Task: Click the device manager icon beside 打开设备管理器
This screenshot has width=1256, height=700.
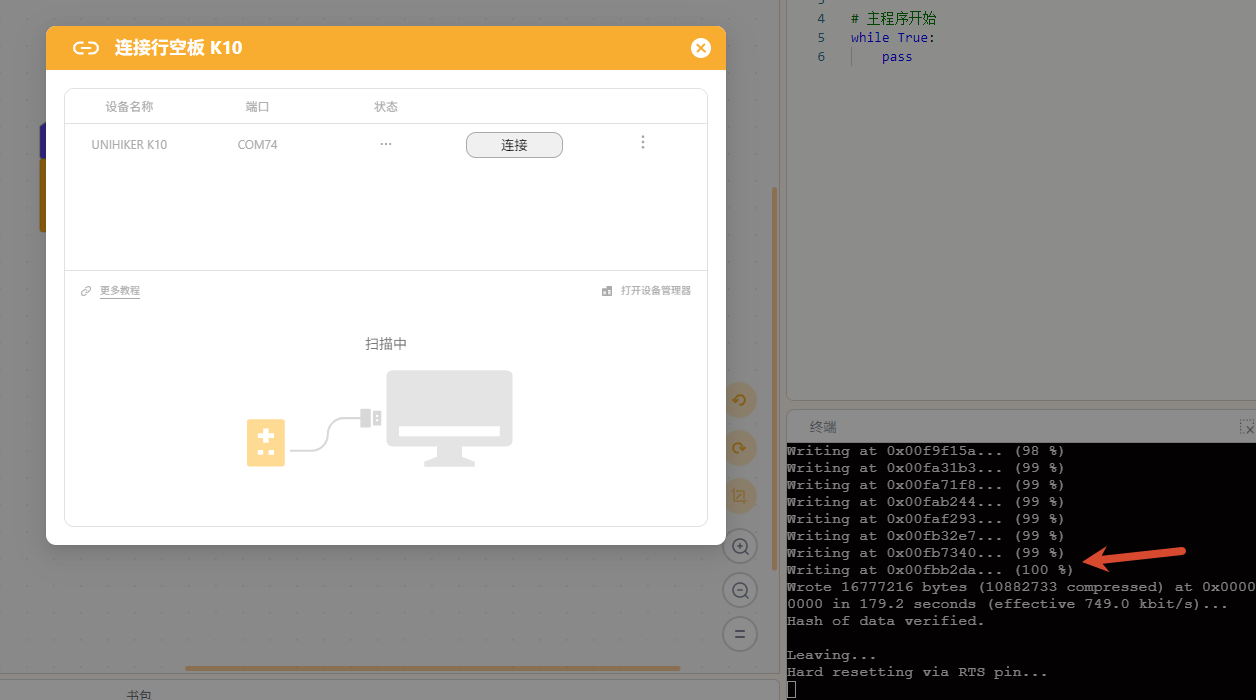Action: (x=607, y=291)
